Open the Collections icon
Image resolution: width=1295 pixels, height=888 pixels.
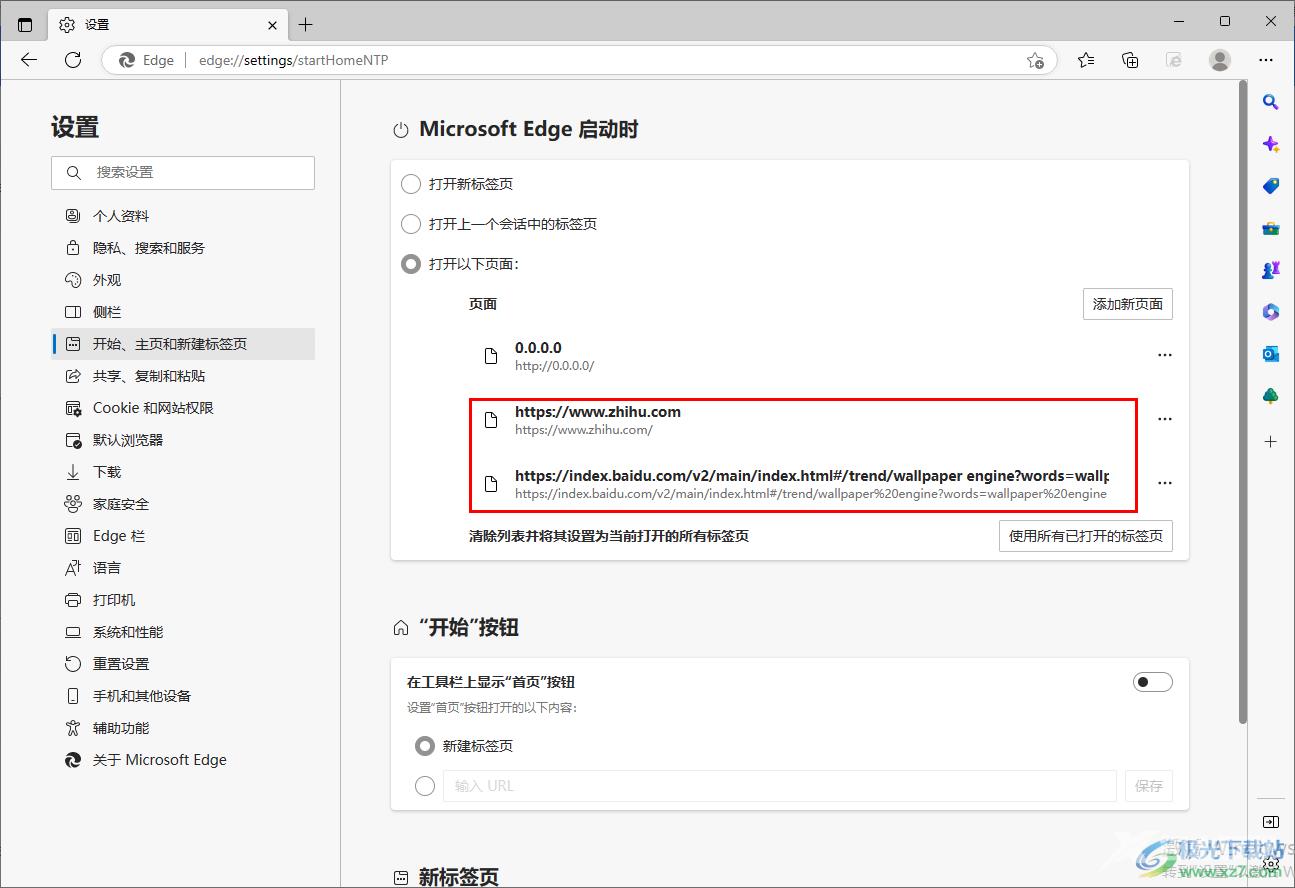tap(1130, 60)
